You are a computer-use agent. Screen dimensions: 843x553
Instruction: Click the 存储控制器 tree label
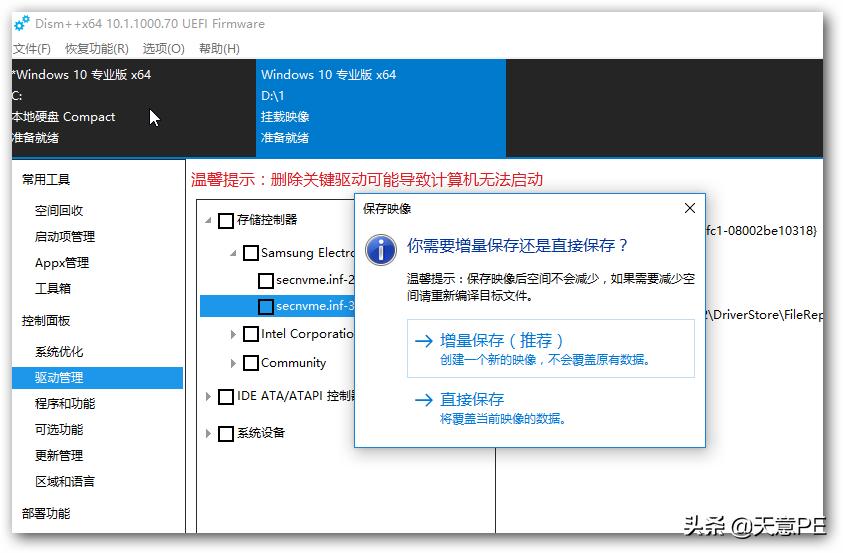click(x=267, y=220)
